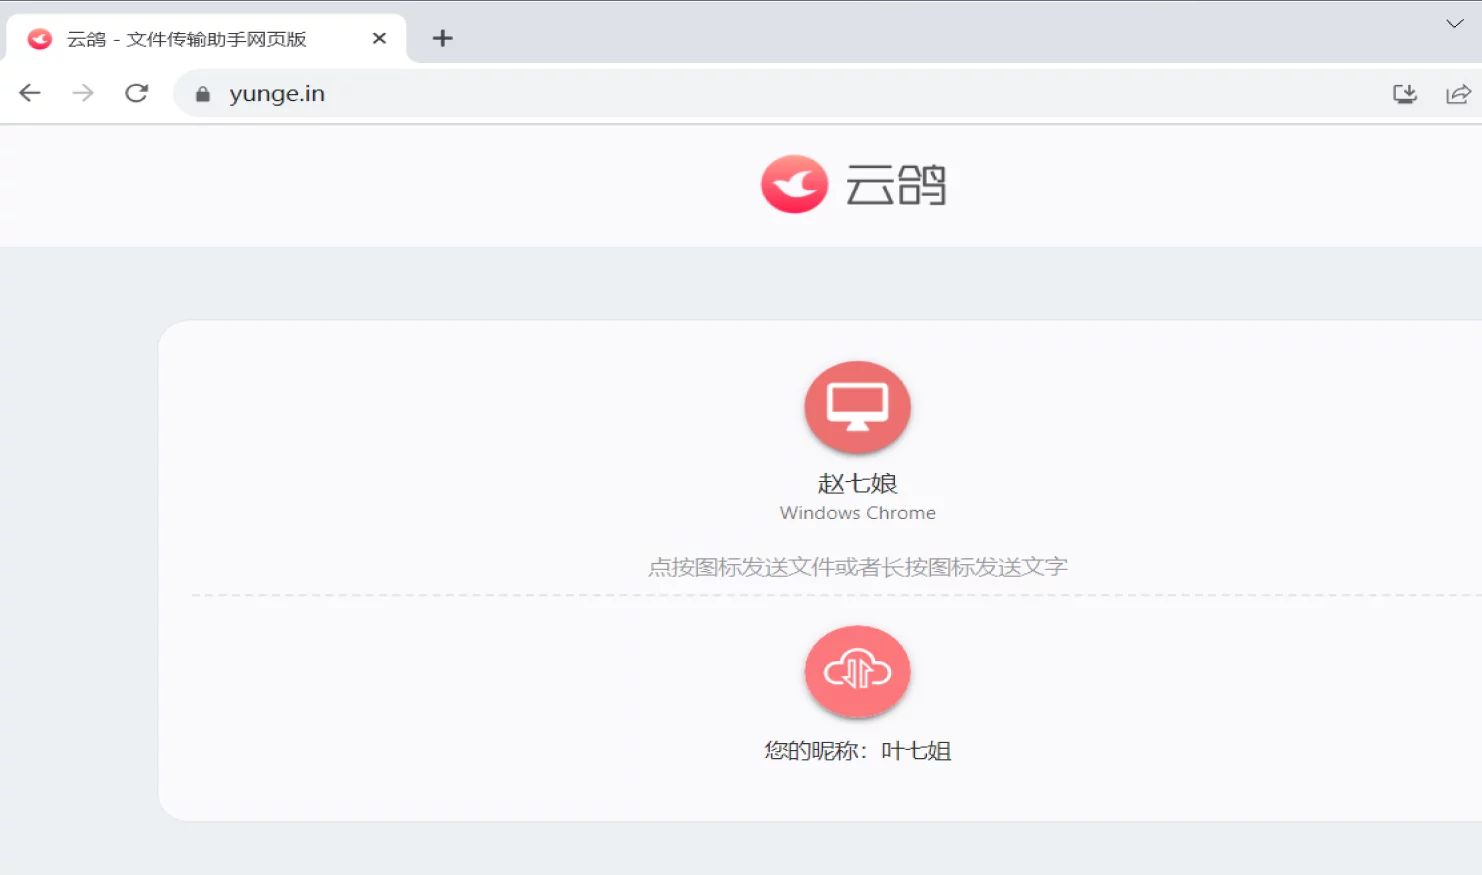The image size is (1482, 875).
Task: Click the red monitor icon for 赵七娘
Action: point(857,407)
